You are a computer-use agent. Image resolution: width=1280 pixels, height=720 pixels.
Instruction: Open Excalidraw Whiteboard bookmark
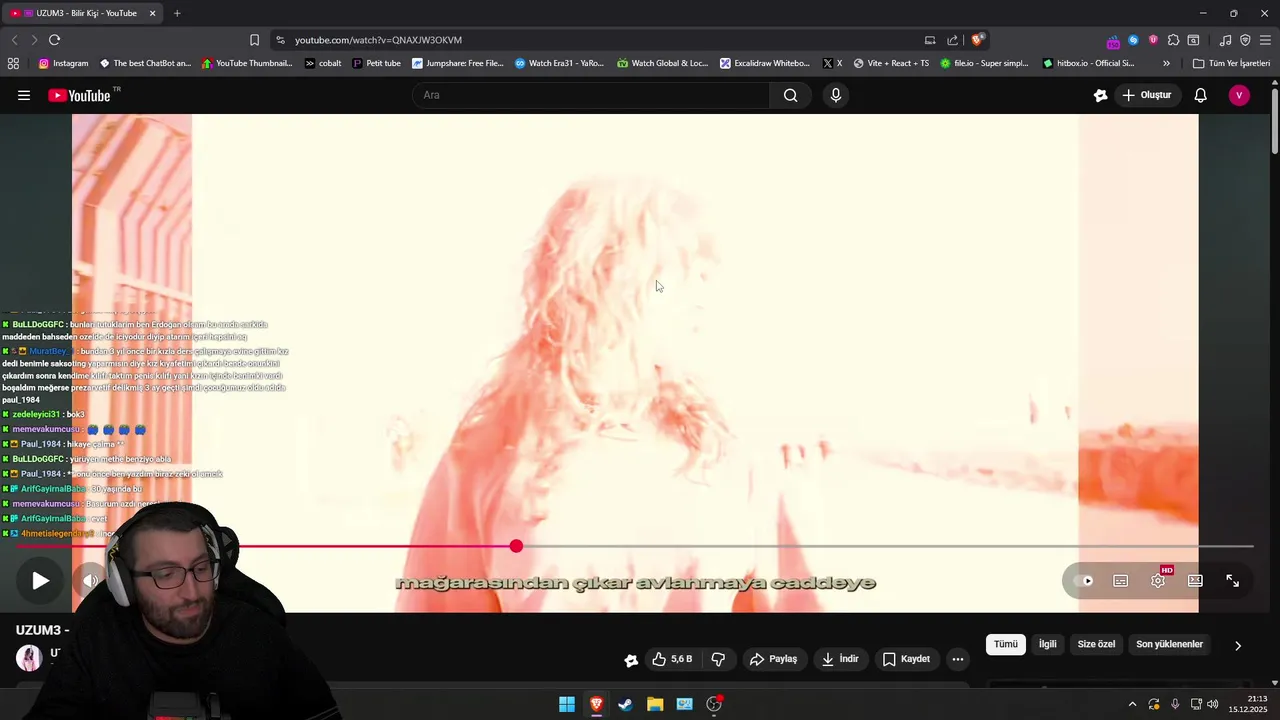(765, 63)
